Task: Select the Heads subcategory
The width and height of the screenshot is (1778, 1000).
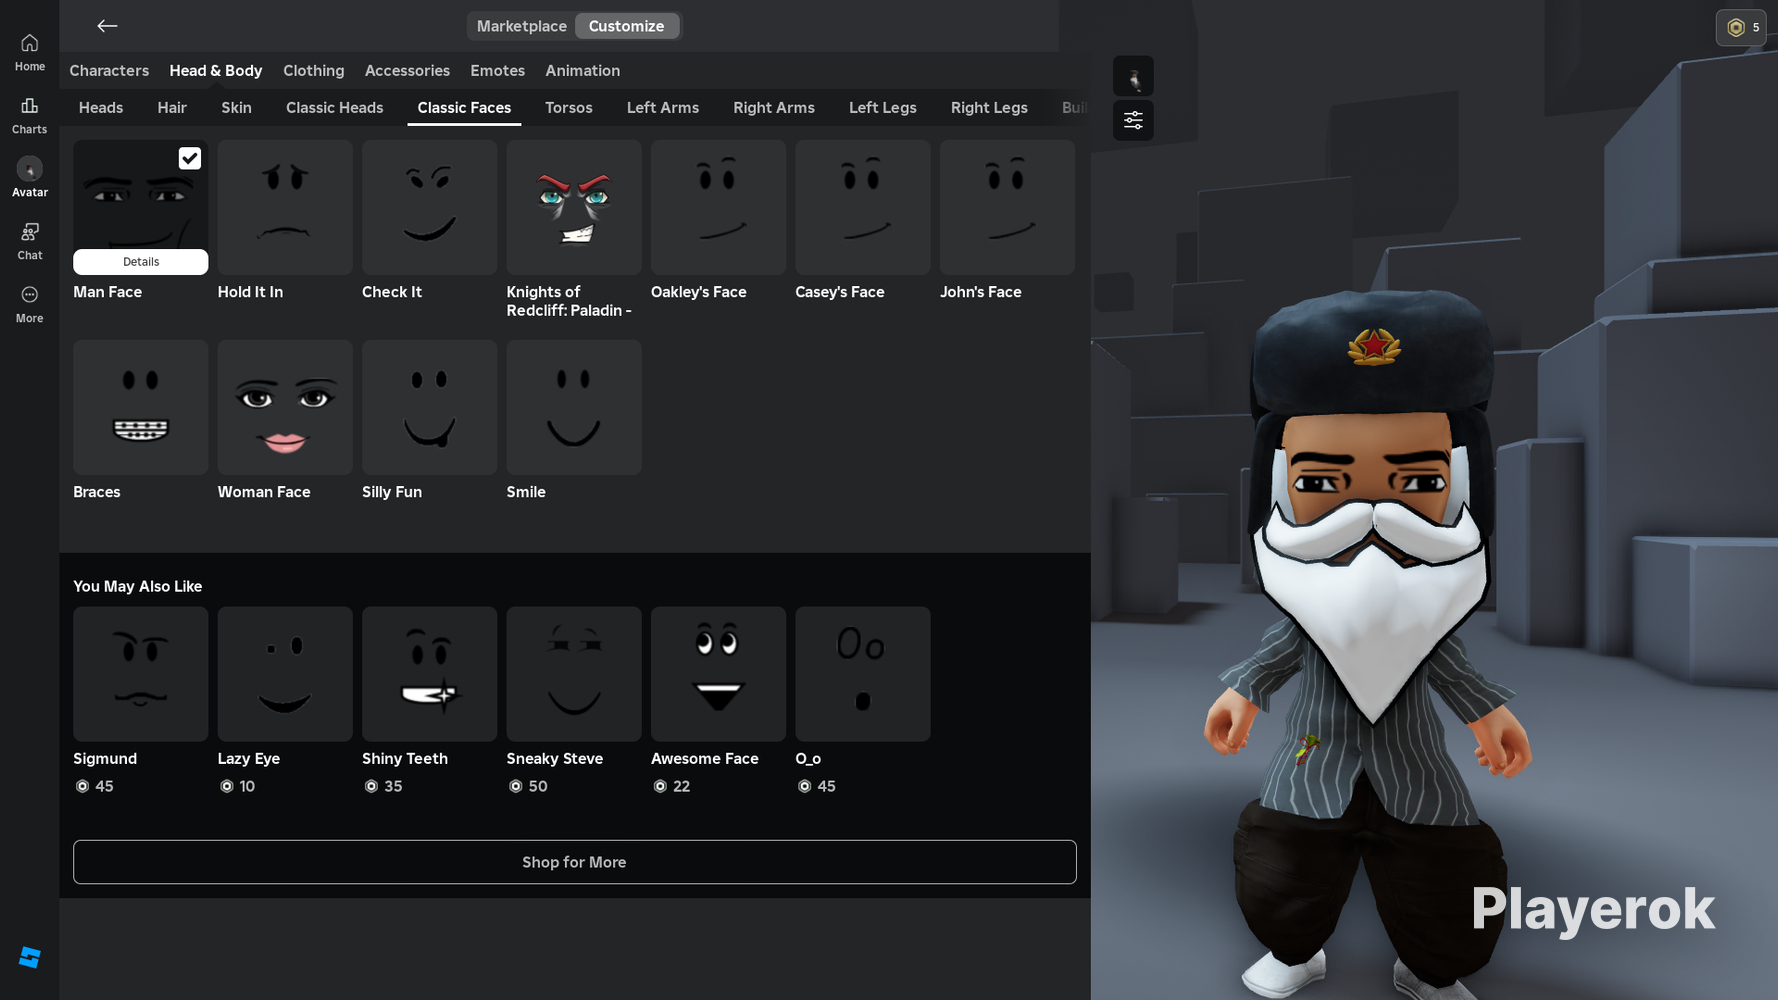Action: pyautogui.click(x=101, y=107)
